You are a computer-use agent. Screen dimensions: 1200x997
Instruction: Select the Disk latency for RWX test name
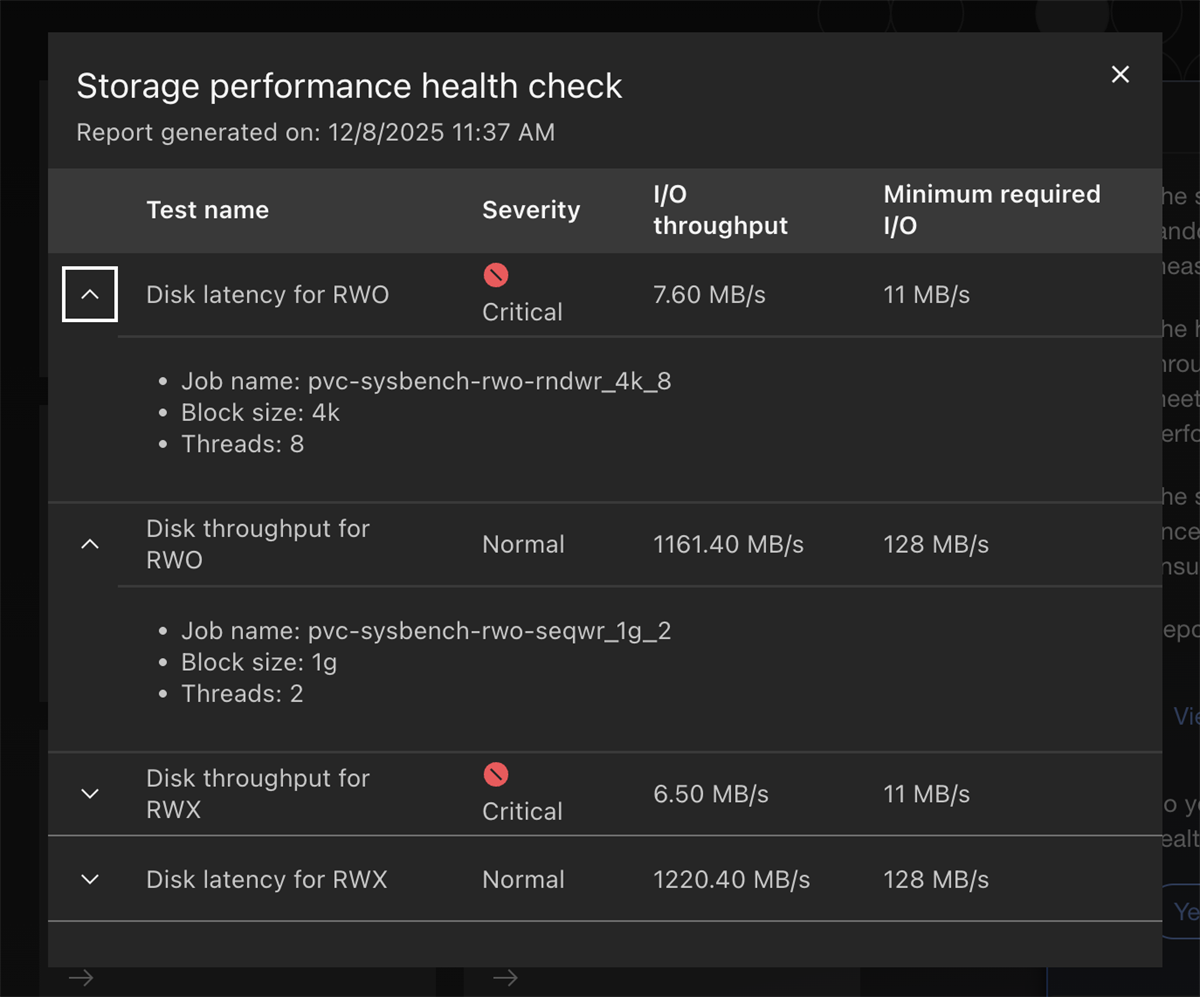(266, 879)
